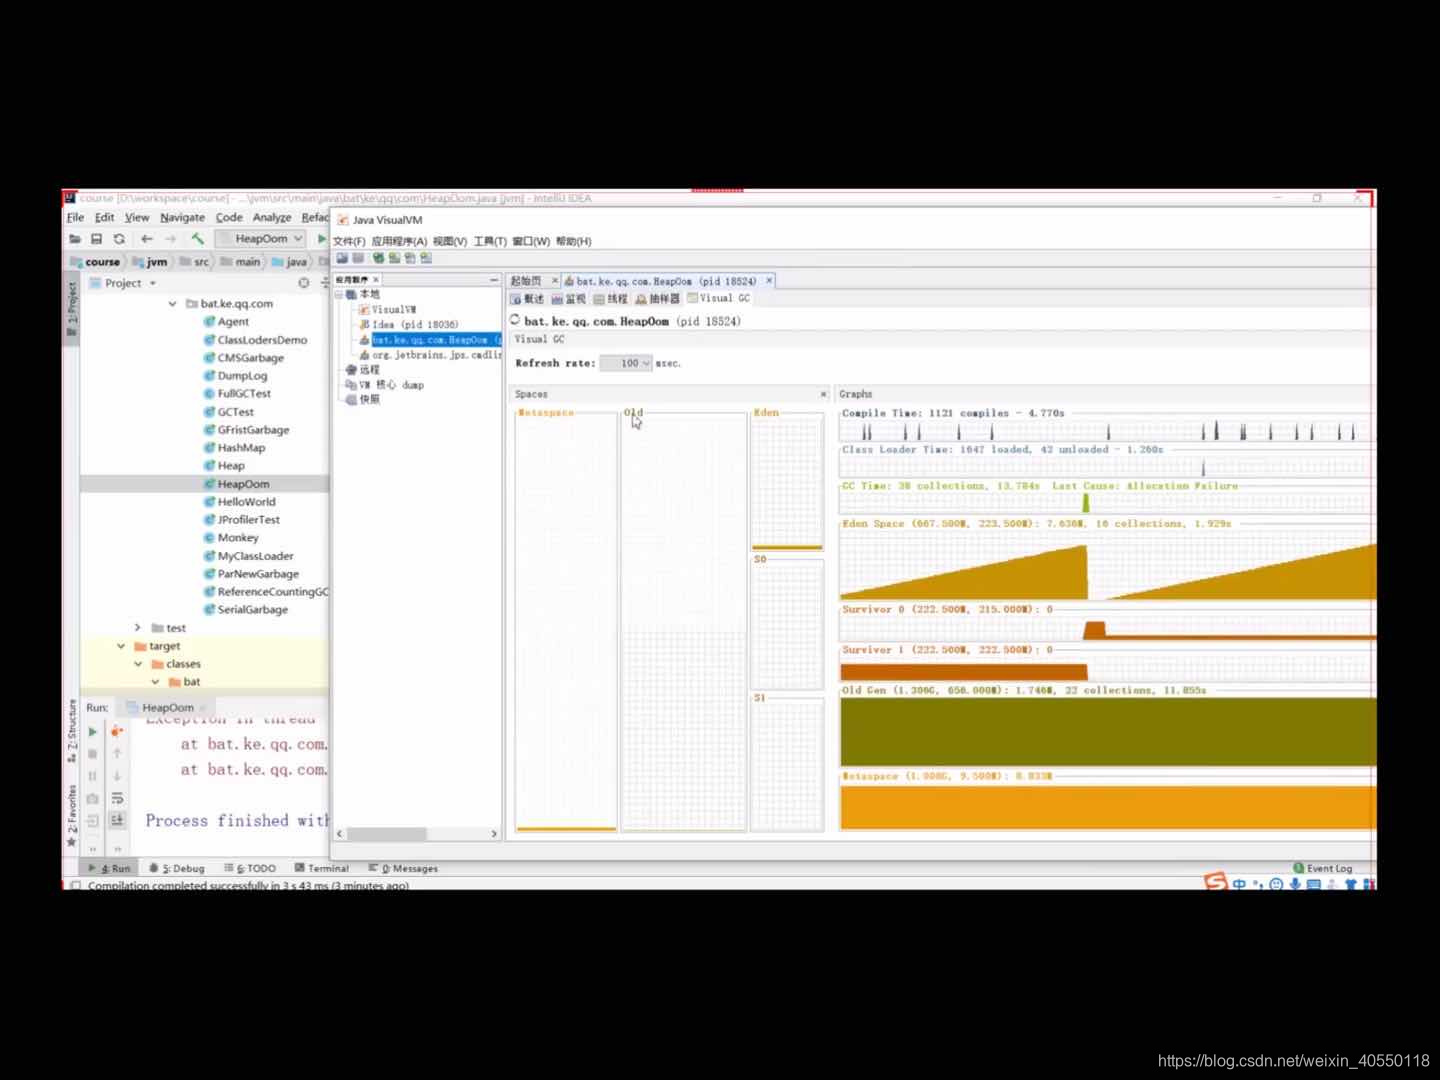Expand the test folder

coord(137,628)
